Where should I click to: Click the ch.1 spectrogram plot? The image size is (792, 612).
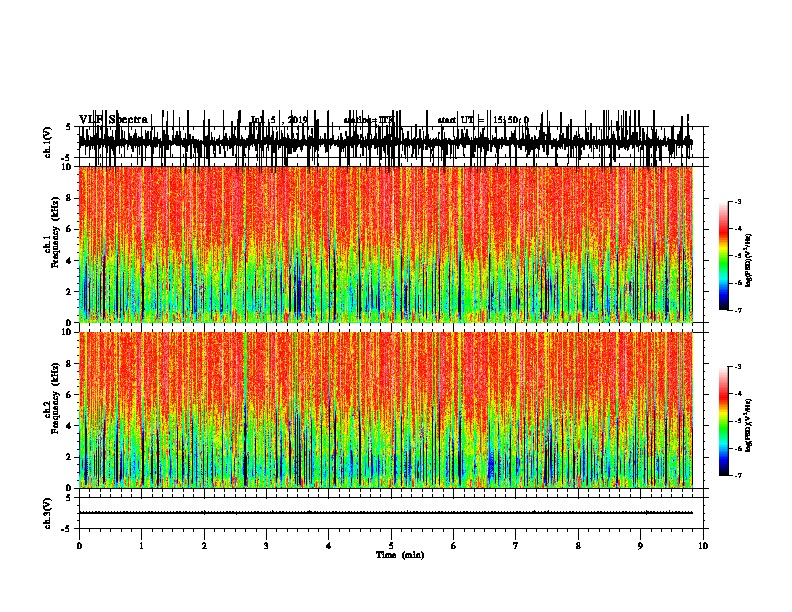point(385,244)
